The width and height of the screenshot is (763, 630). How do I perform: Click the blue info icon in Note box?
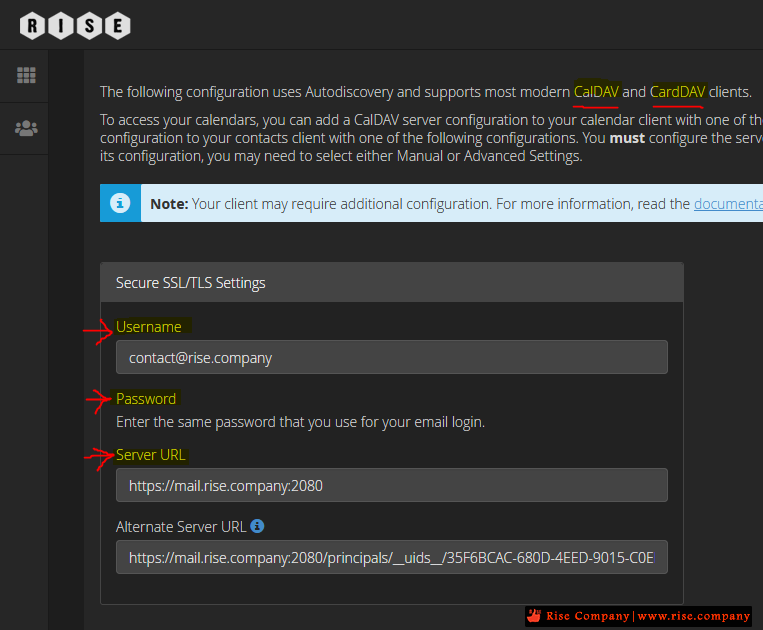click(x=120, y=203)
